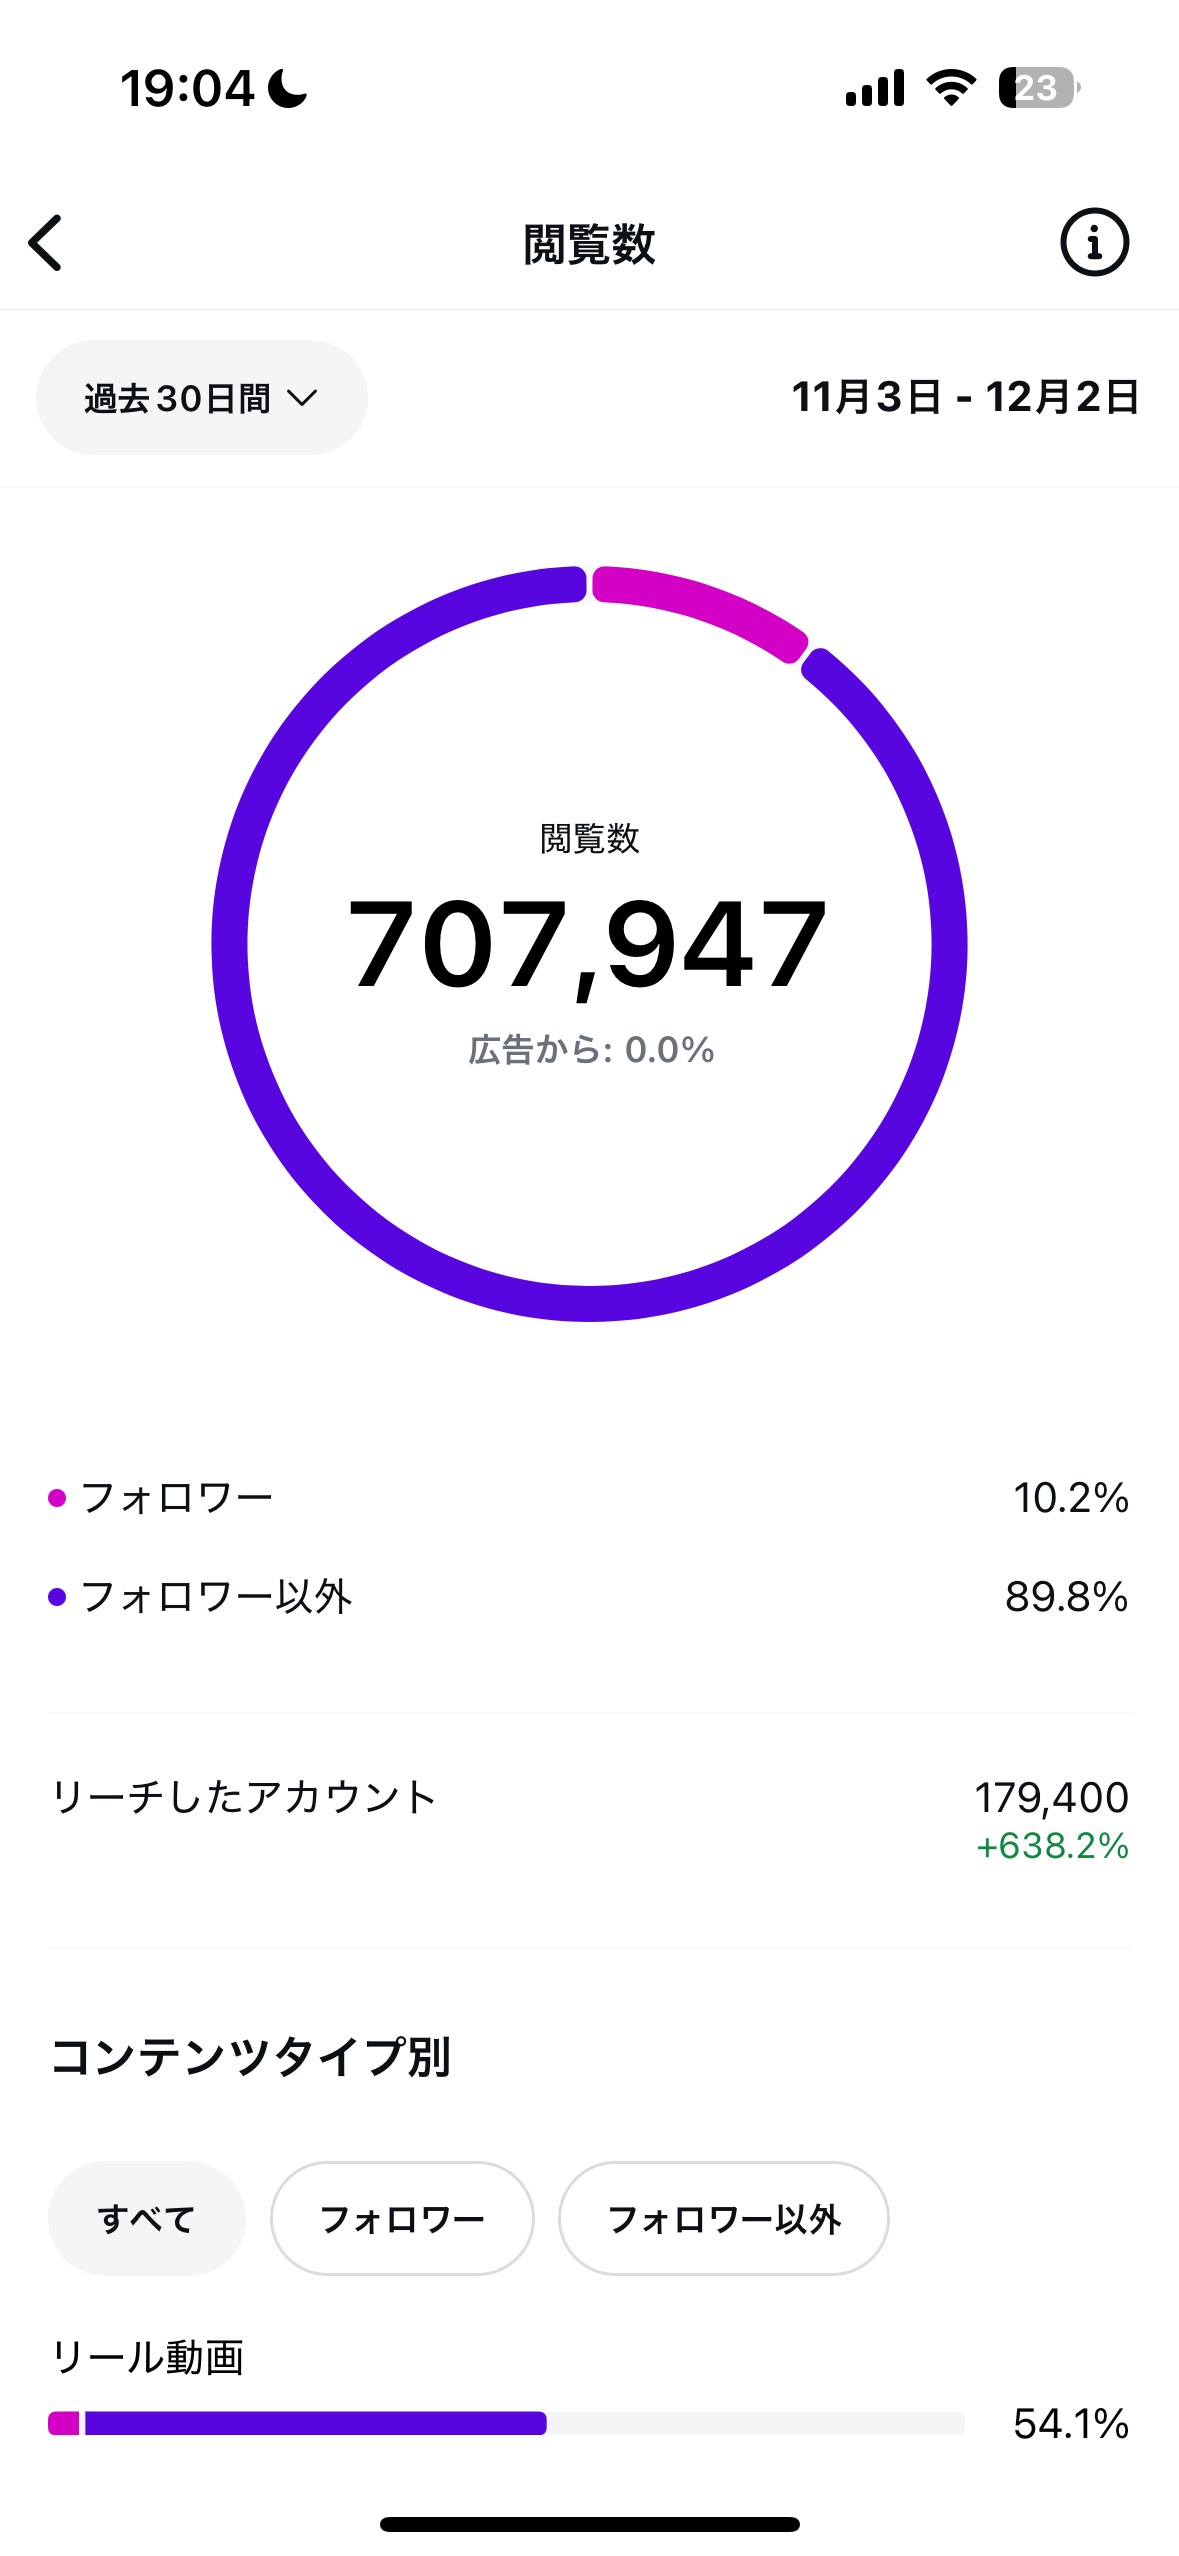1179x2556 pixels.
Task: Tap the 閲覧数 page title
Action: tap(589, 244)
